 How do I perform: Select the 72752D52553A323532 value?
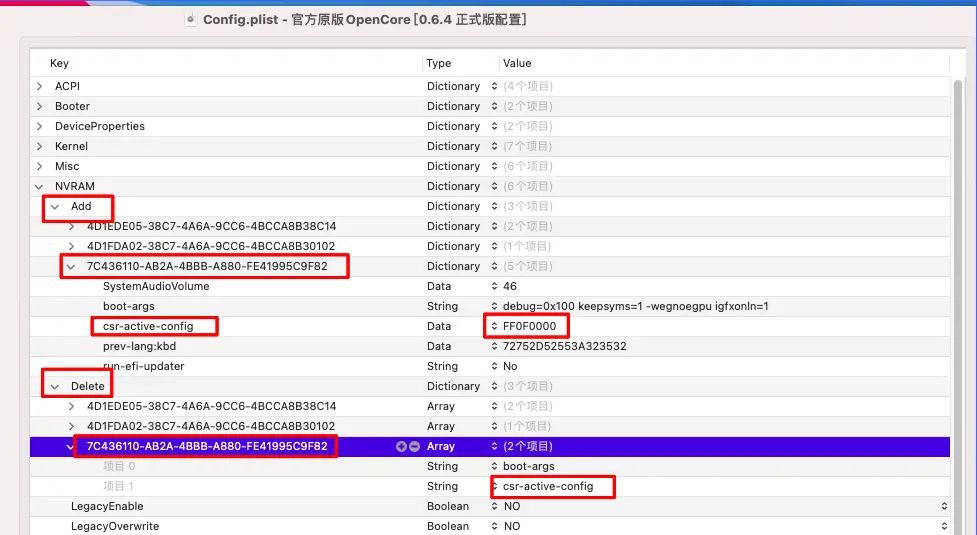(x=565, y=346)
